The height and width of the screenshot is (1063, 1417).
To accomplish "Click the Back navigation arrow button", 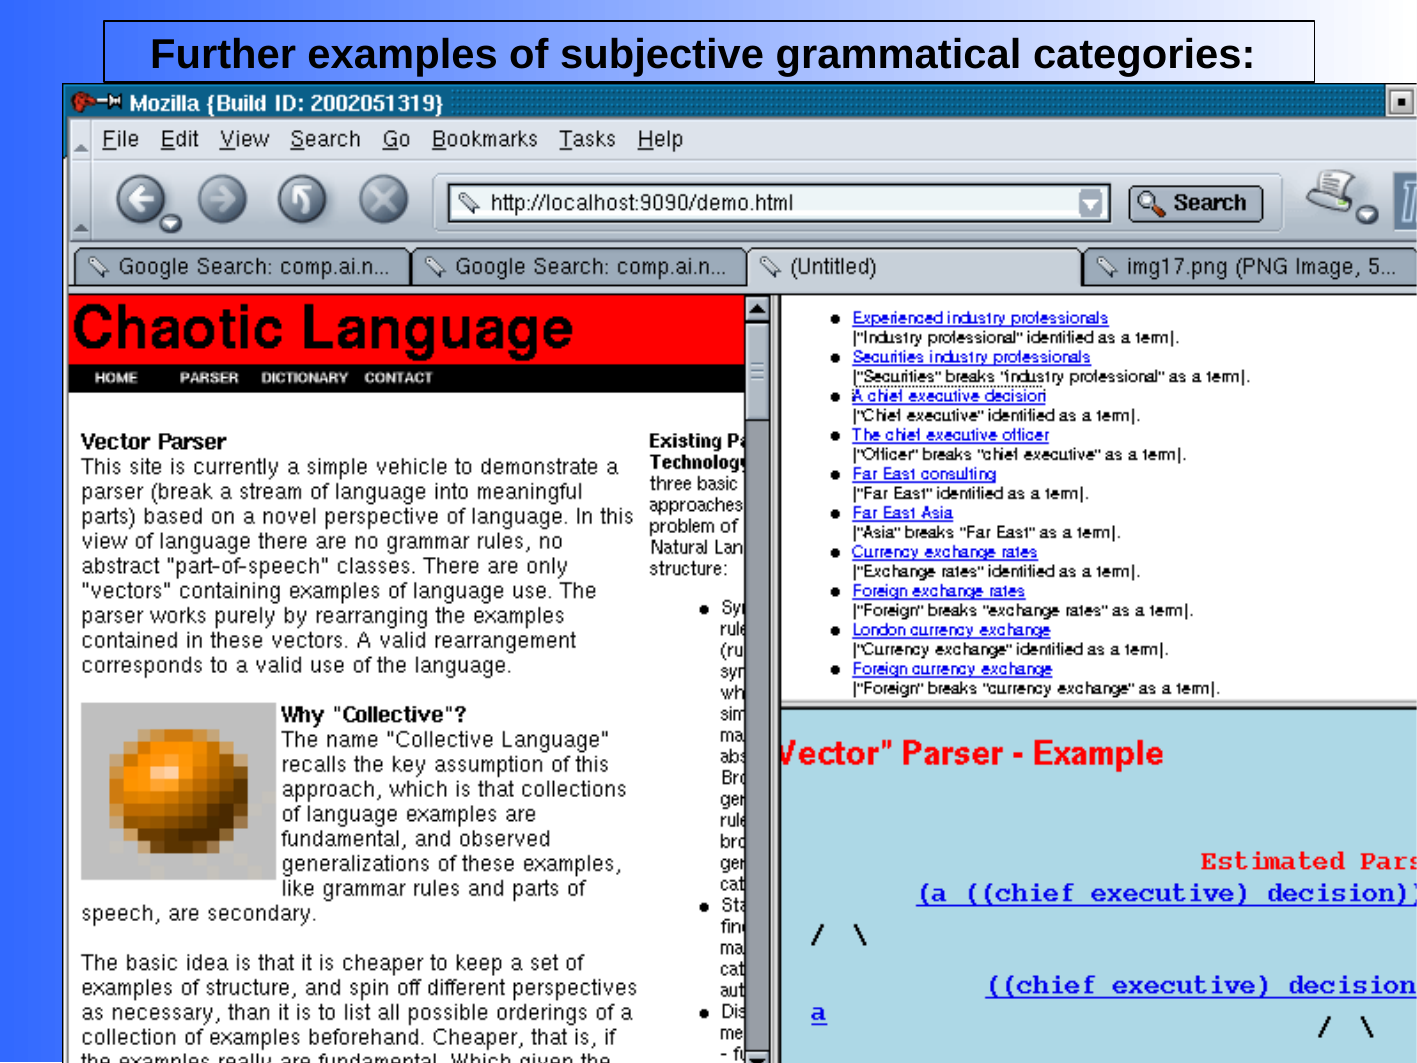I will [x=141, y=199].
